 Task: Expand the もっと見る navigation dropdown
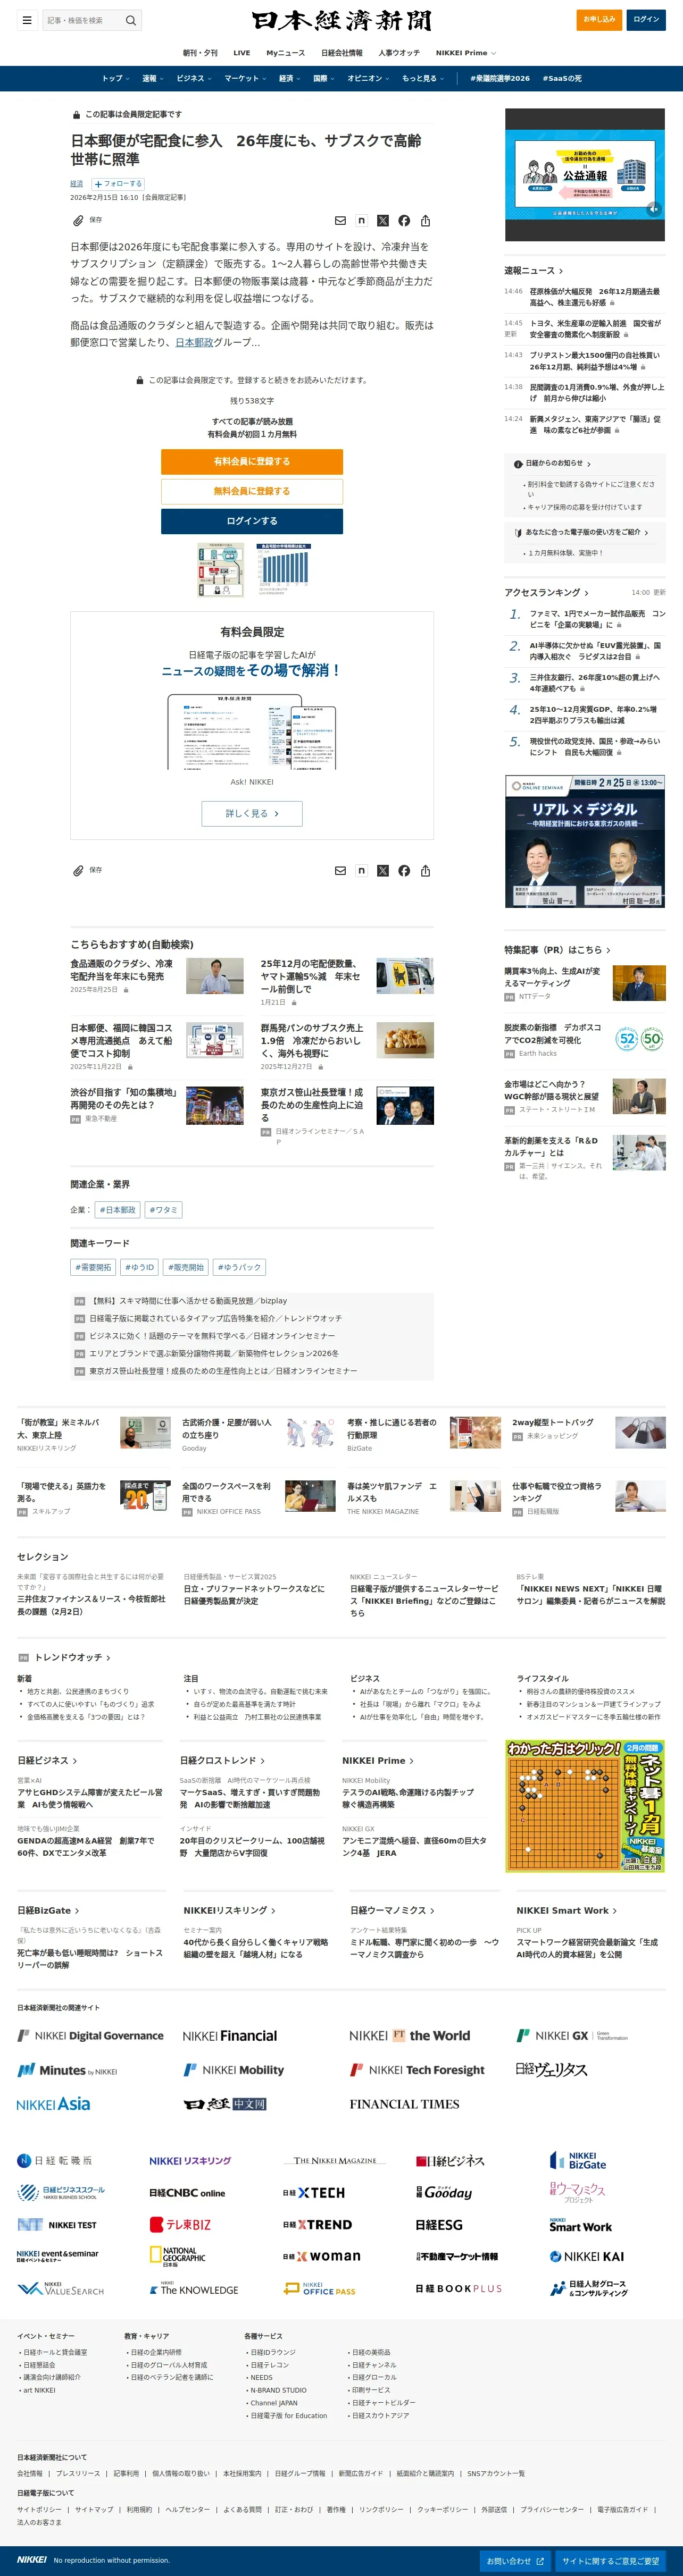(x=423, y=78)
